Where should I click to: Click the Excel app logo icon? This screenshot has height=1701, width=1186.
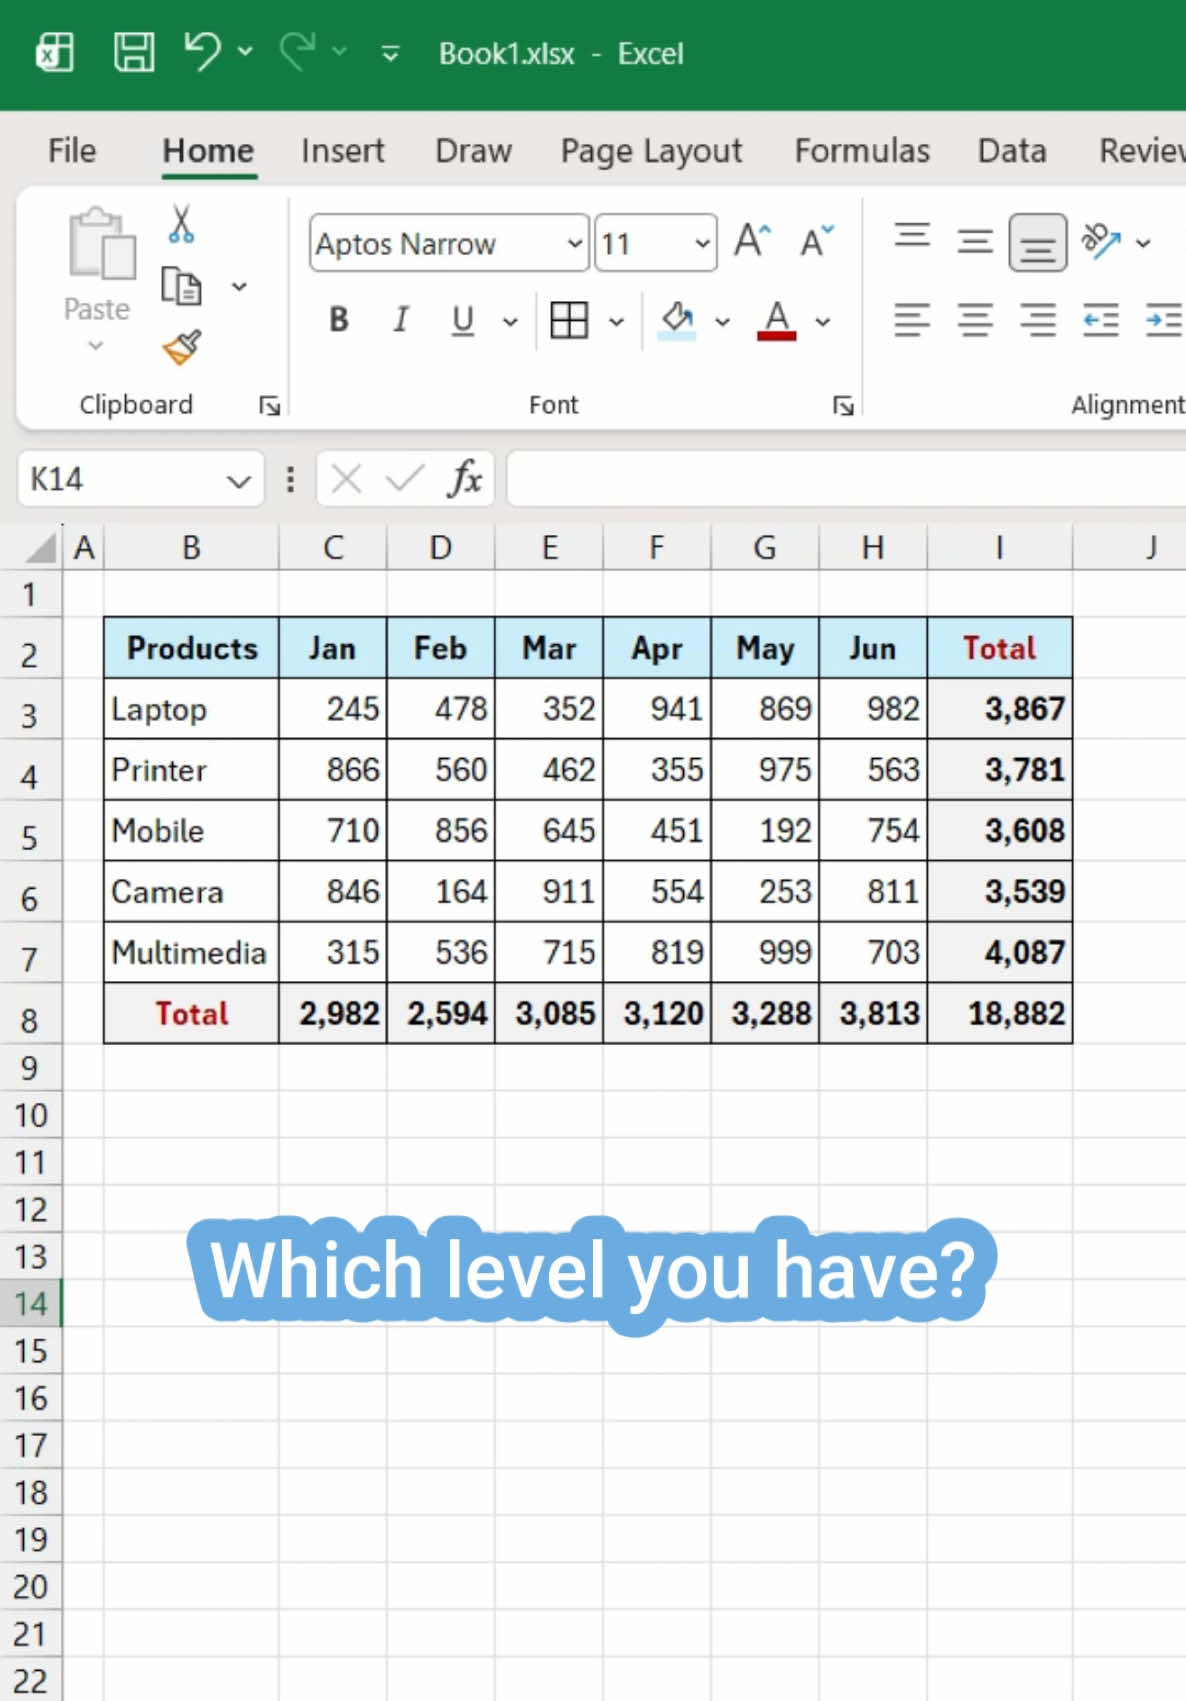point(54,52)
